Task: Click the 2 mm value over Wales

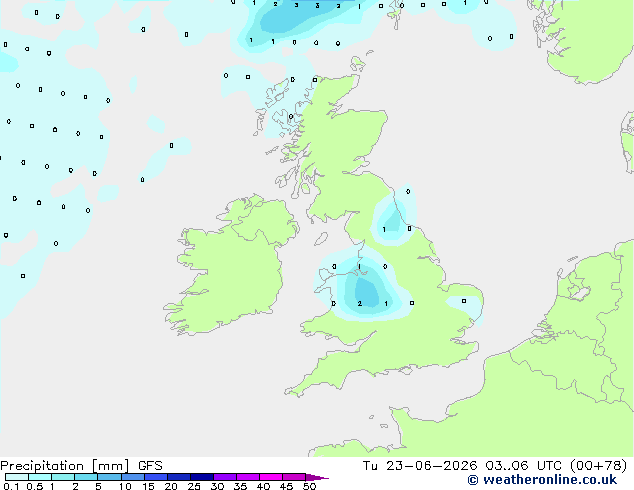Action: click(360, 304)
